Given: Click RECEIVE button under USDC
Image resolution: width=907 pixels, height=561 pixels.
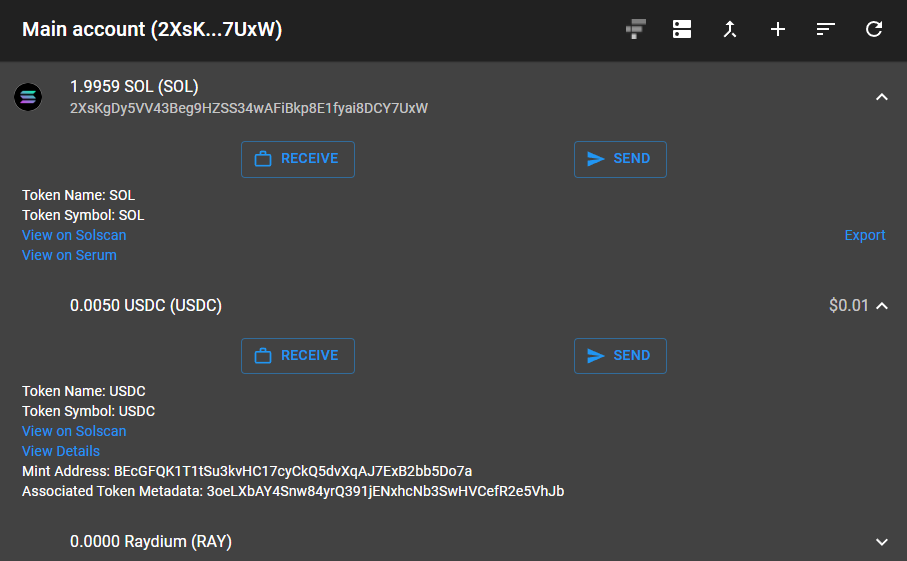Looking at the screenshot, I should [298, 356].
